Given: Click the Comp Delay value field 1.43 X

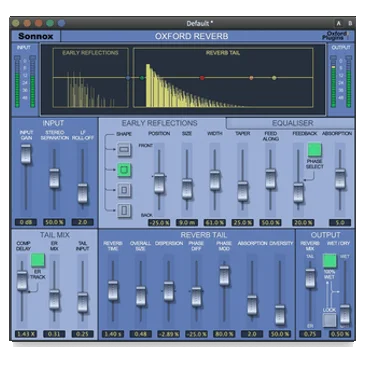Looking at the screenshot, I should tap(26, 334).
